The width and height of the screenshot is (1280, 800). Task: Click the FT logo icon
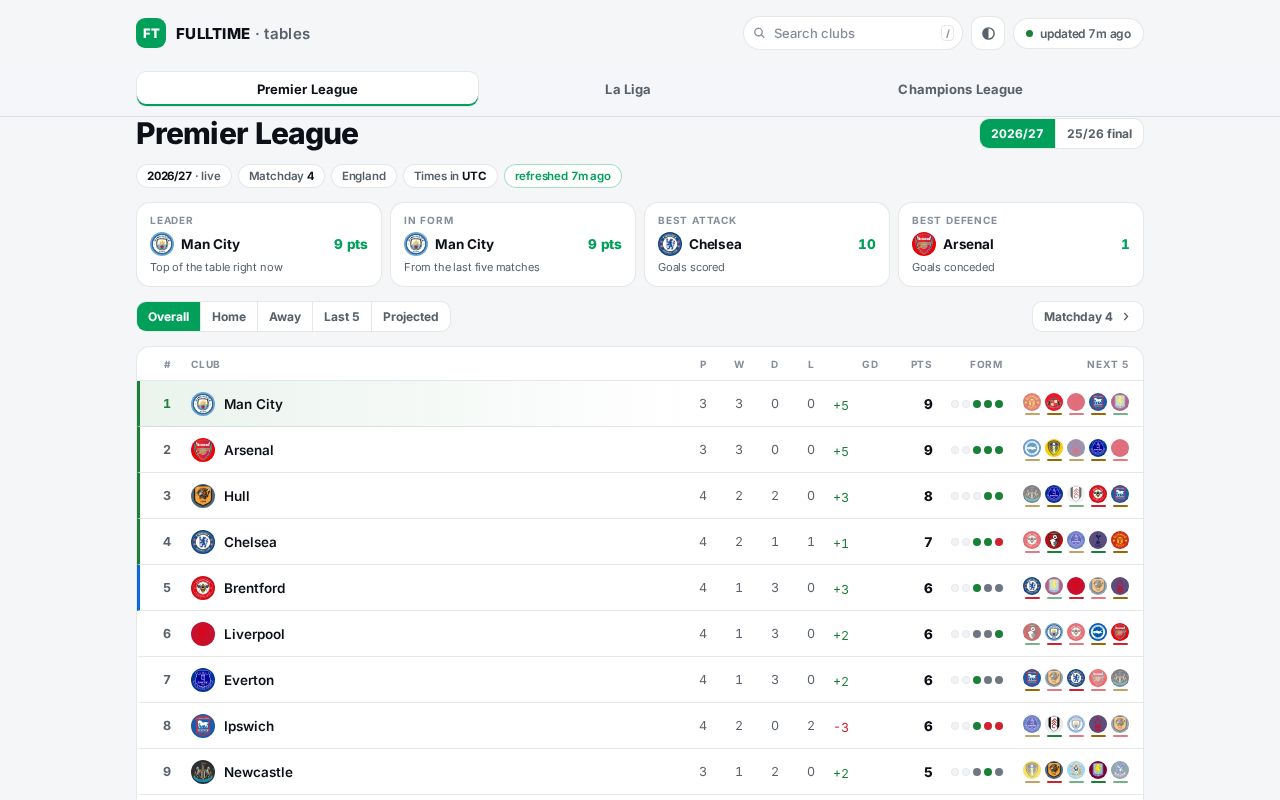151,33
